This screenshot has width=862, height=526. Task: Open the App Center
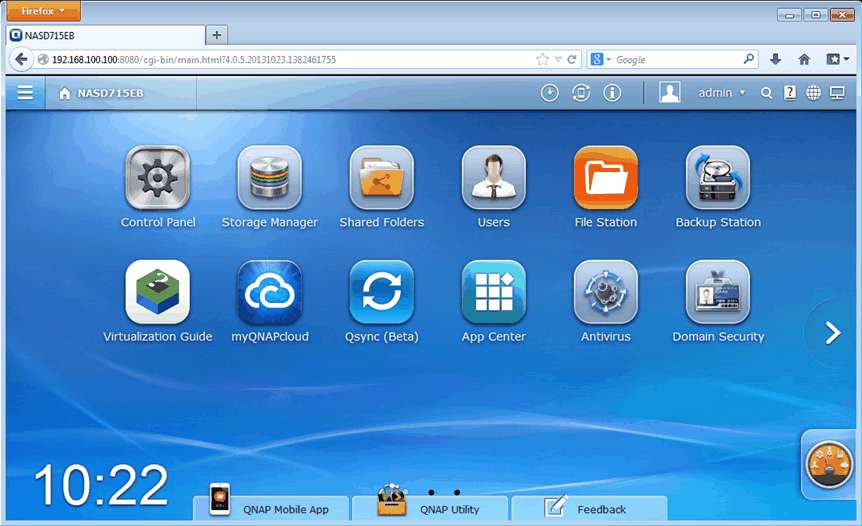click(x=493, y=293)
